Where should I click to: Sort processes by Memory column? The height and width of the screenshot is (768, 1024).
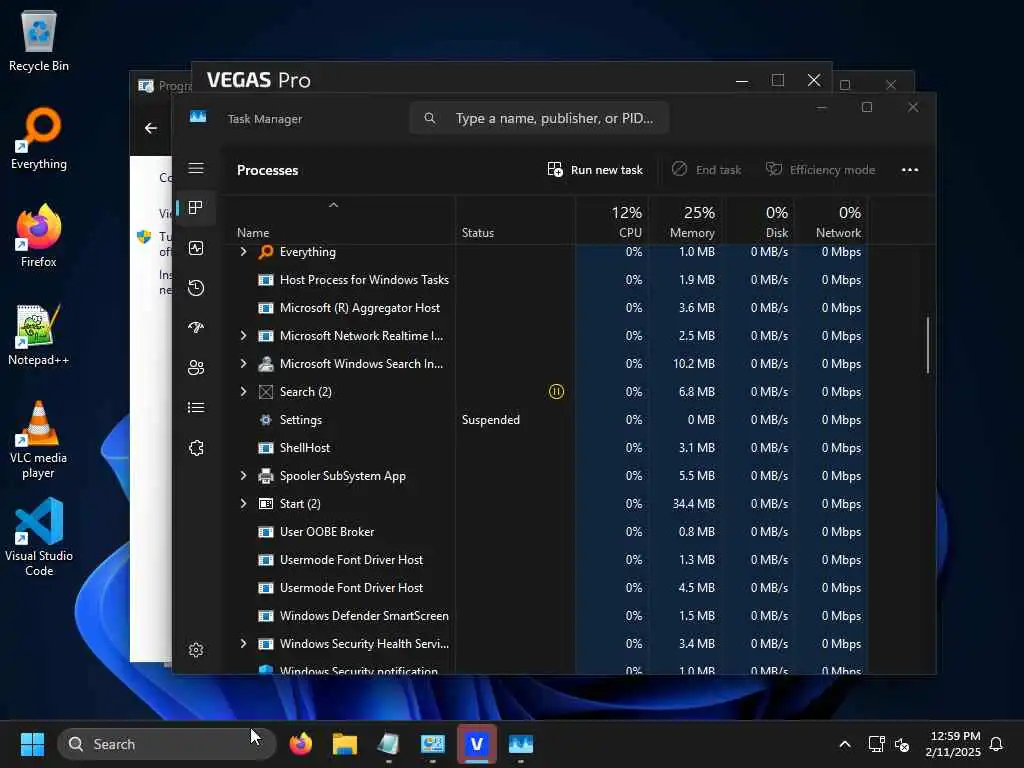pyautogui.click(x=686, y=222)
